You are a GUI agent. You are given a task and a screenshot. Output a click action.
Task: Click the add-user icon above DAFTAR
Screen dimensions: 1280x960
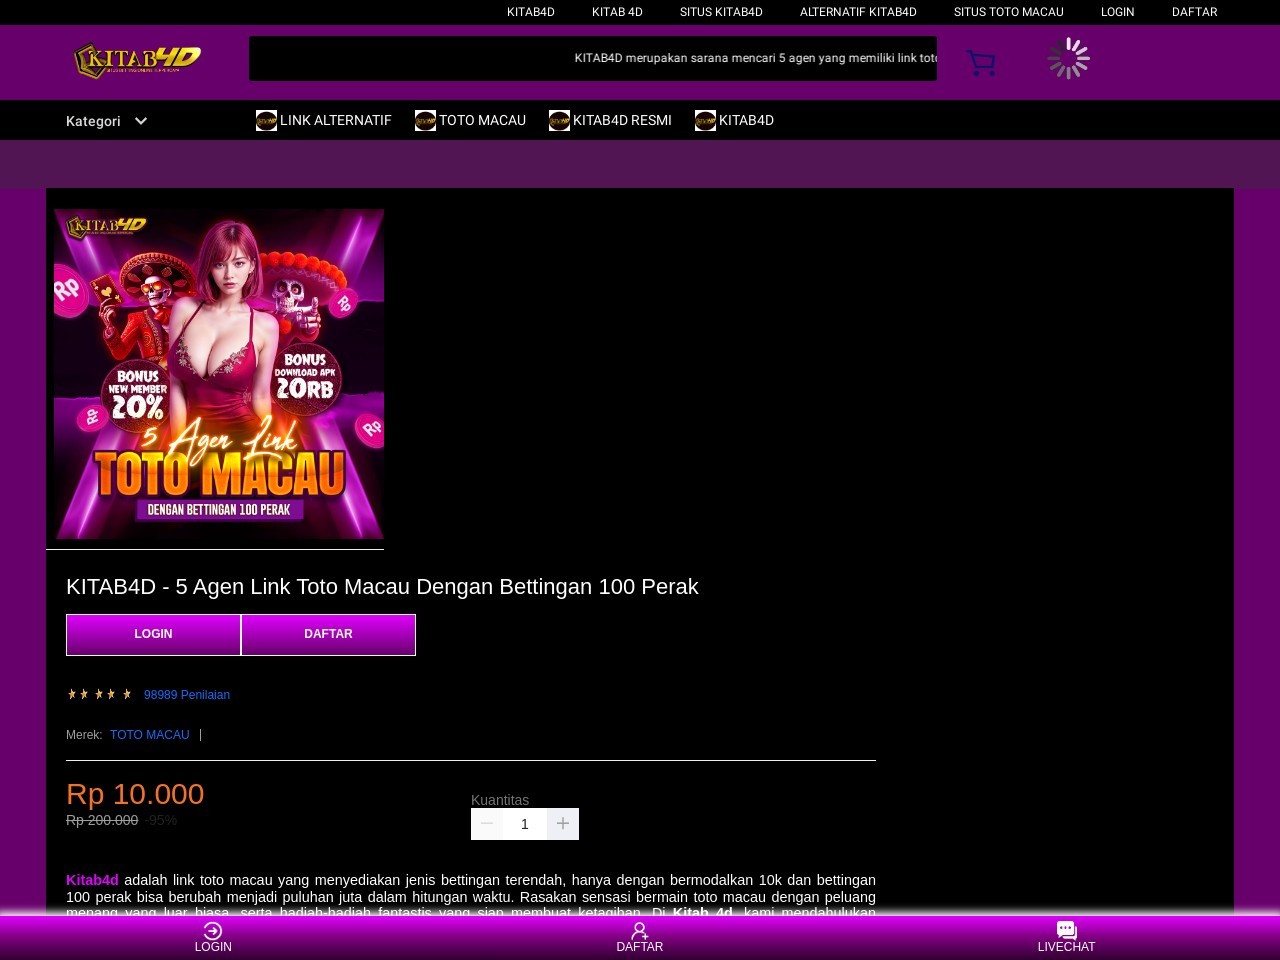point(640,931)
